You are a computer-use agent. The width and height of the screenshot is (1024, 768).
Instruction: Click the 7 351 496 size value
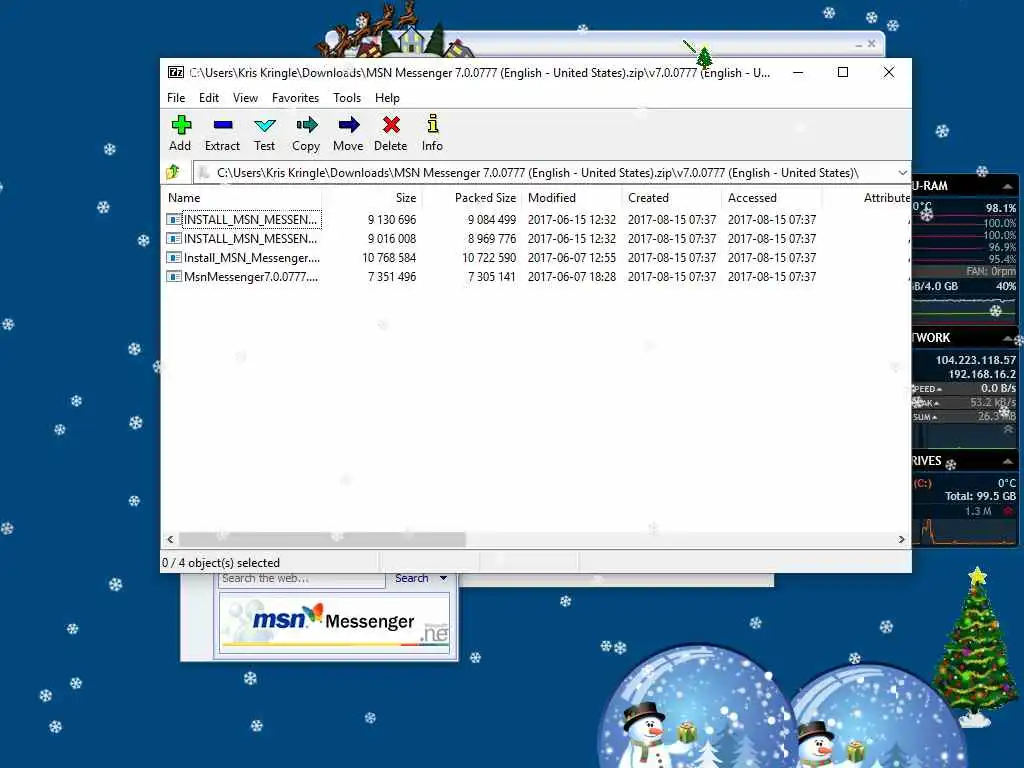[x=392, y=277]
